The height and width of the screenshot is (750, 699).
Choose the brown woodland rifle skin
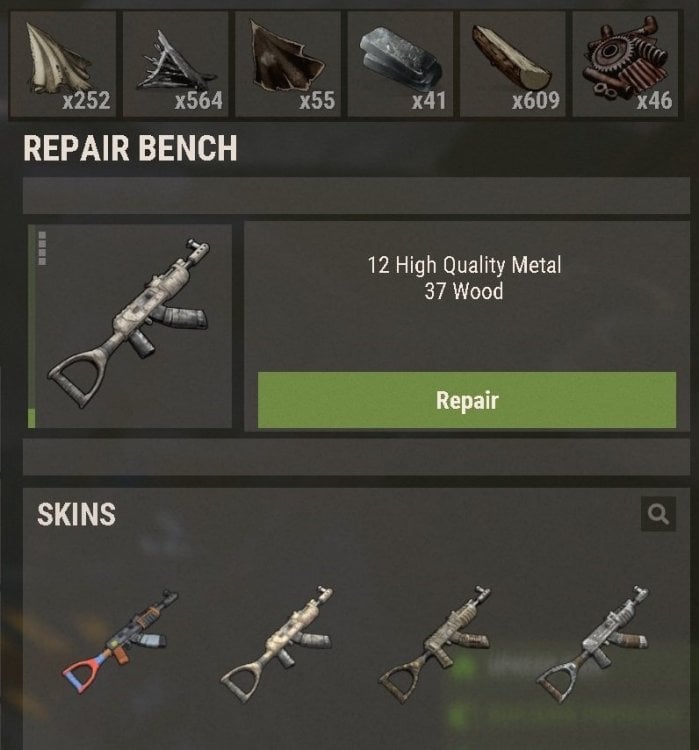434,643
